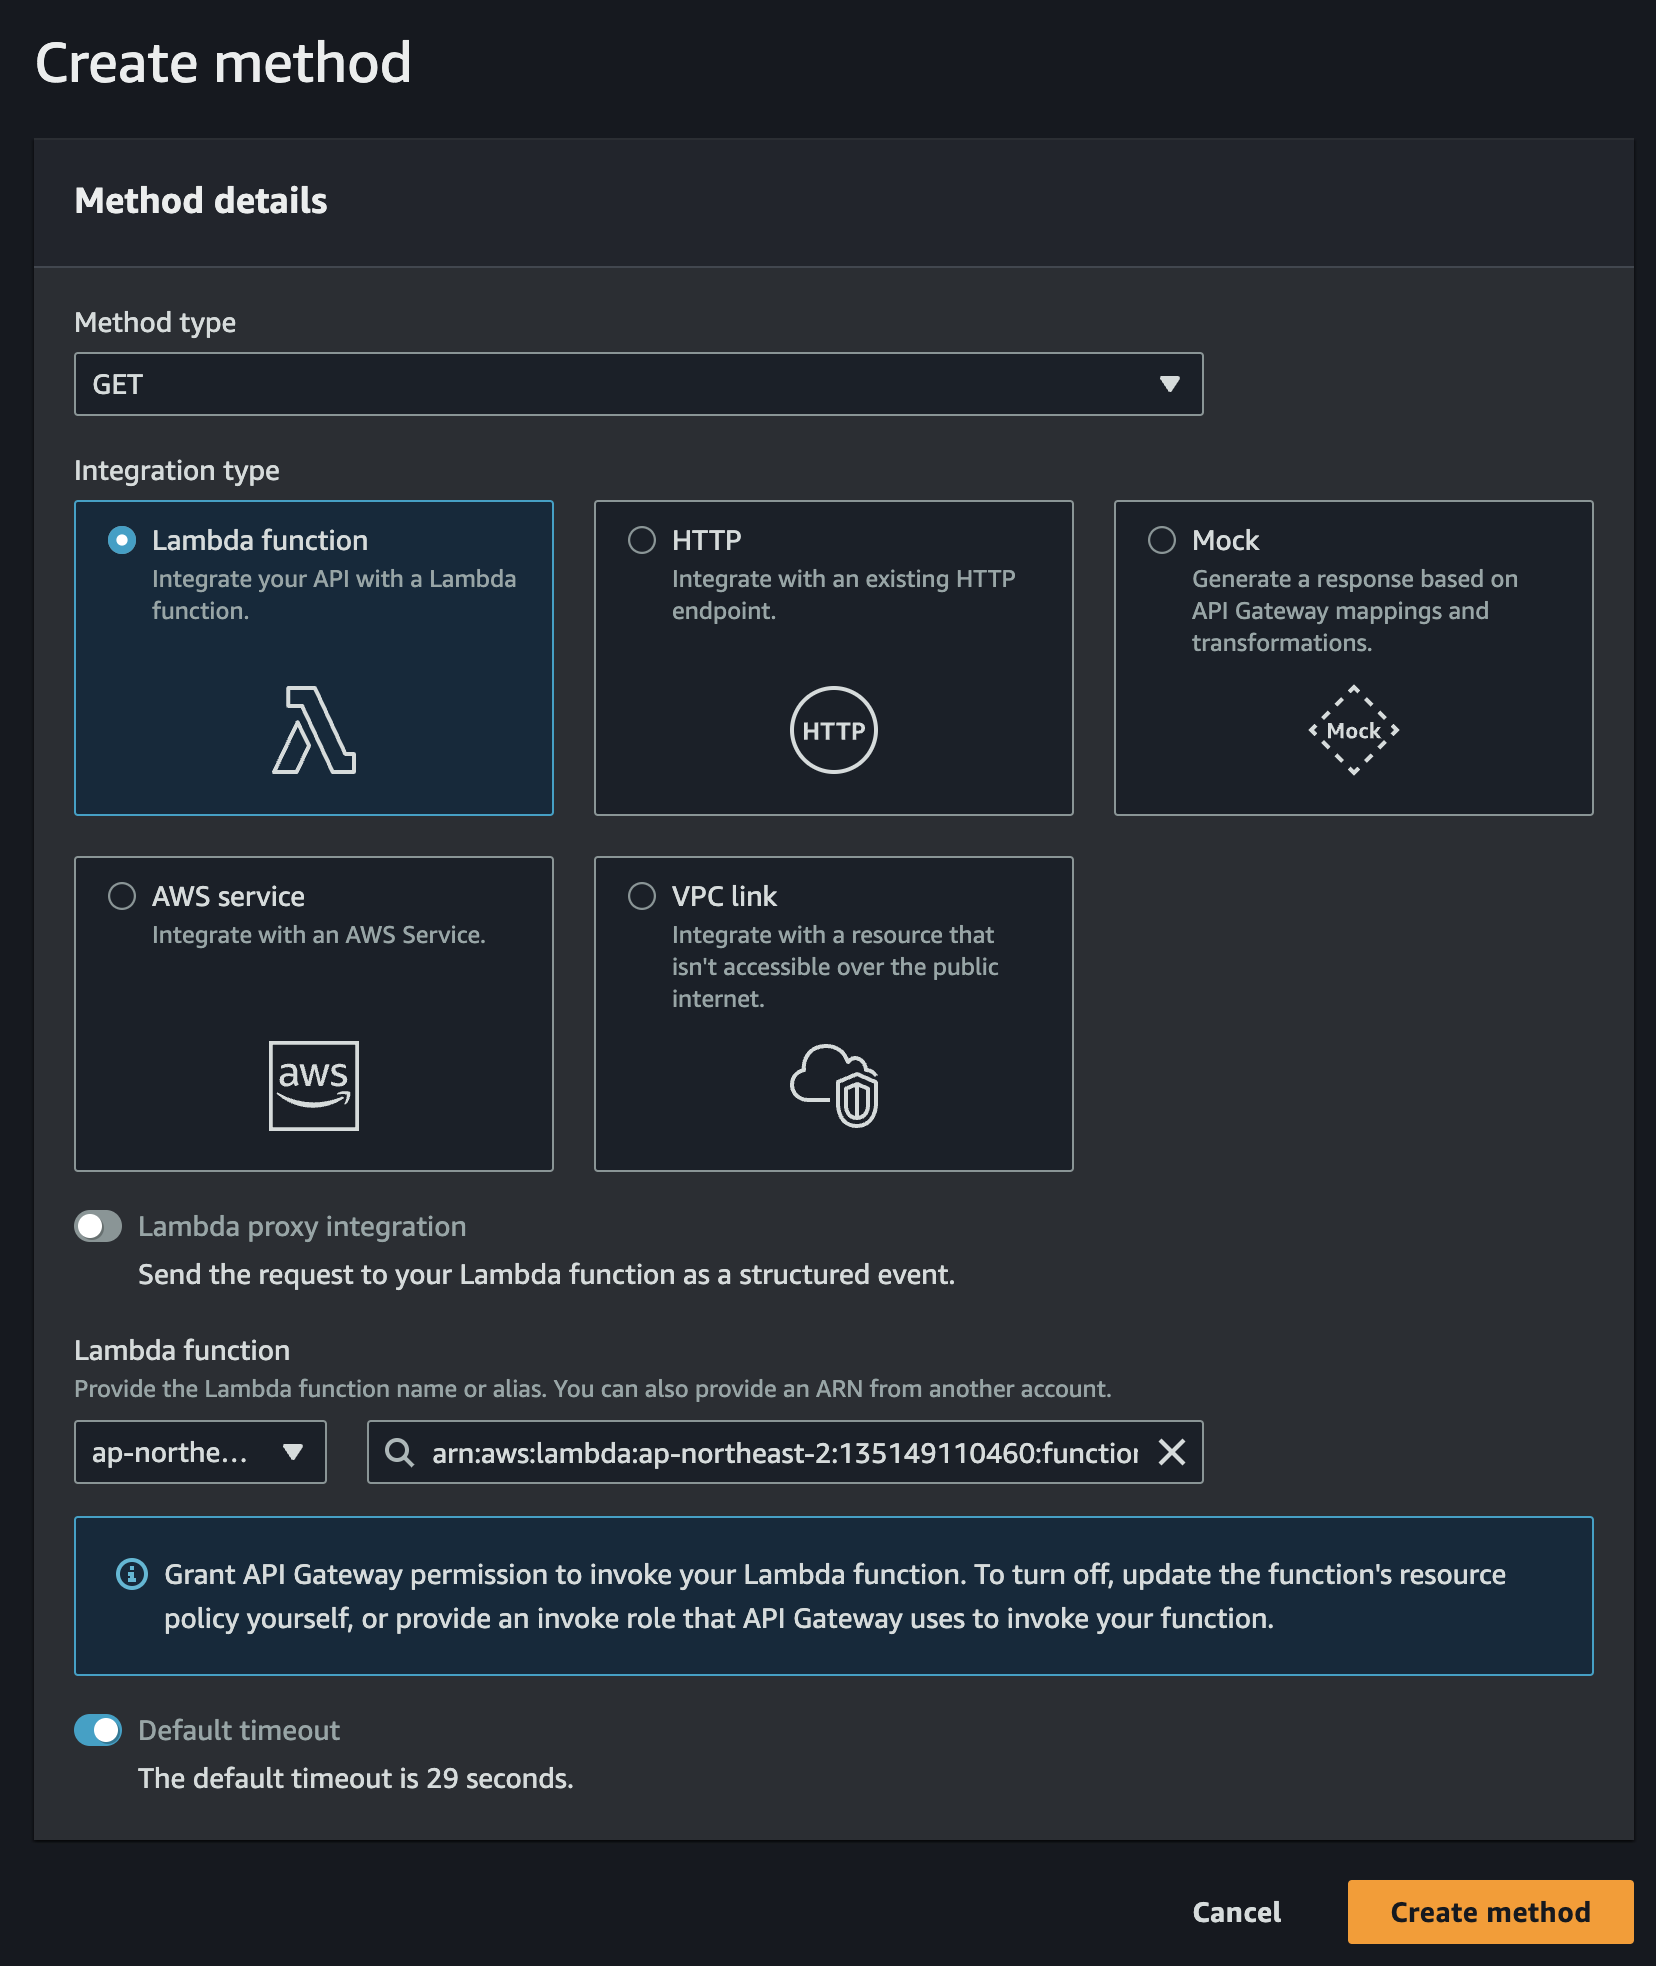Open the ap-northeast region dropdown

click(200, 1452)
